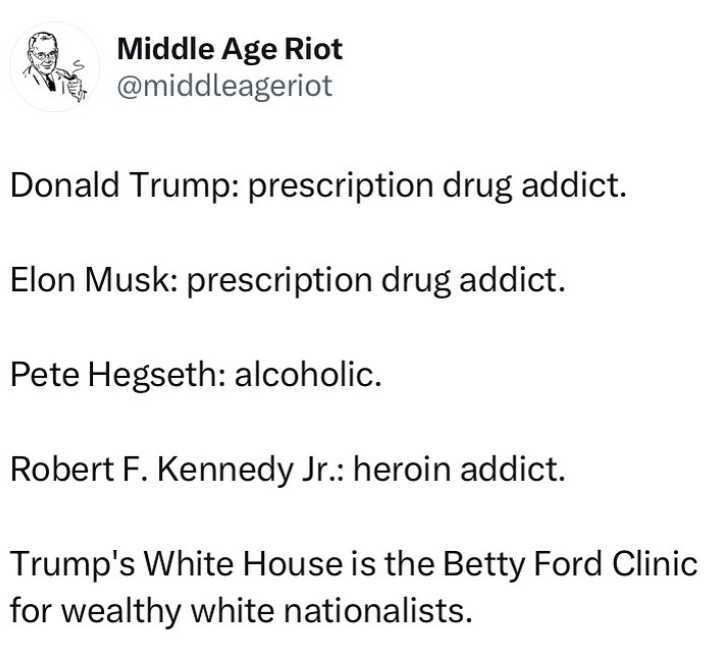
Task: Click the words Betty Ford Clinic
Action: [x=570, y=565]
